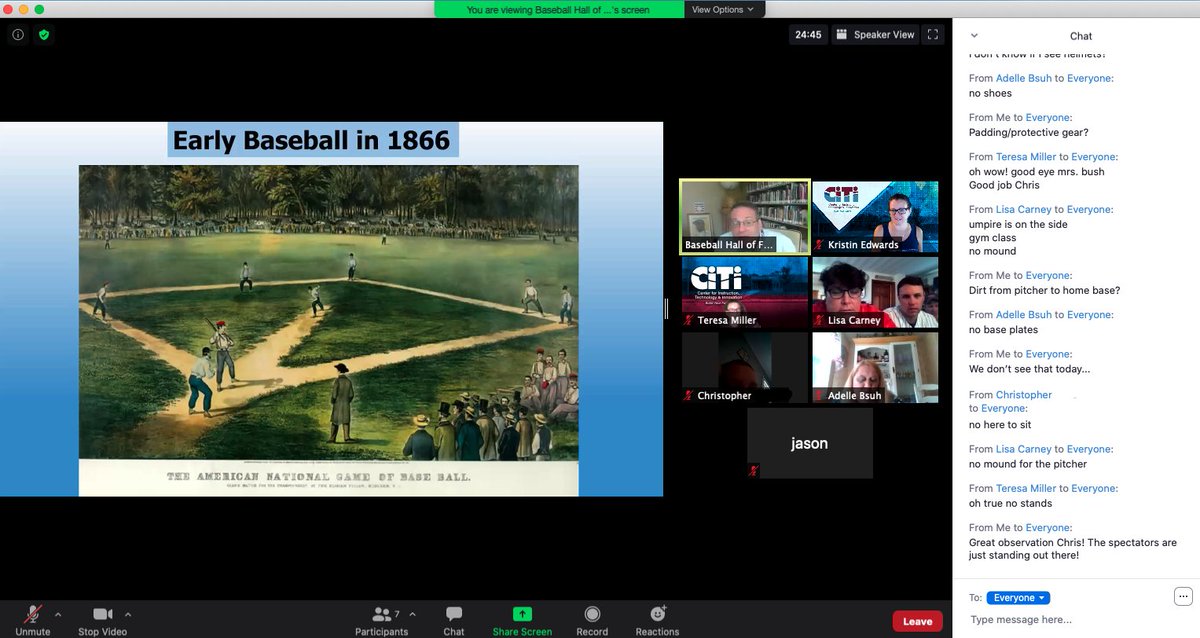Click Teresa Miller sender above 'oh wow! good eye'
The height and width of the screenshot is (638, 1200).
1026,157
